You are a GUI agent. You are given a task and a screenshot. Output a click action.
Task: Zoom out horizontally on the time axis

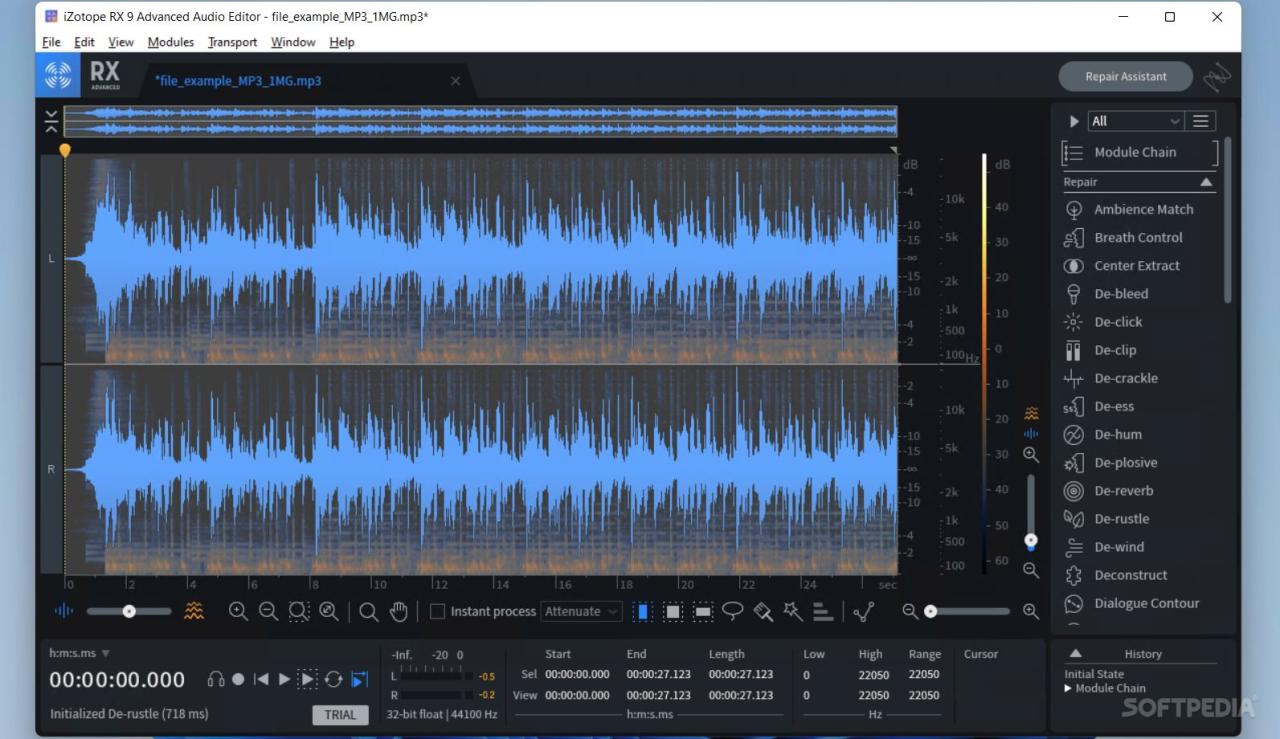click(x=268, y=611)
